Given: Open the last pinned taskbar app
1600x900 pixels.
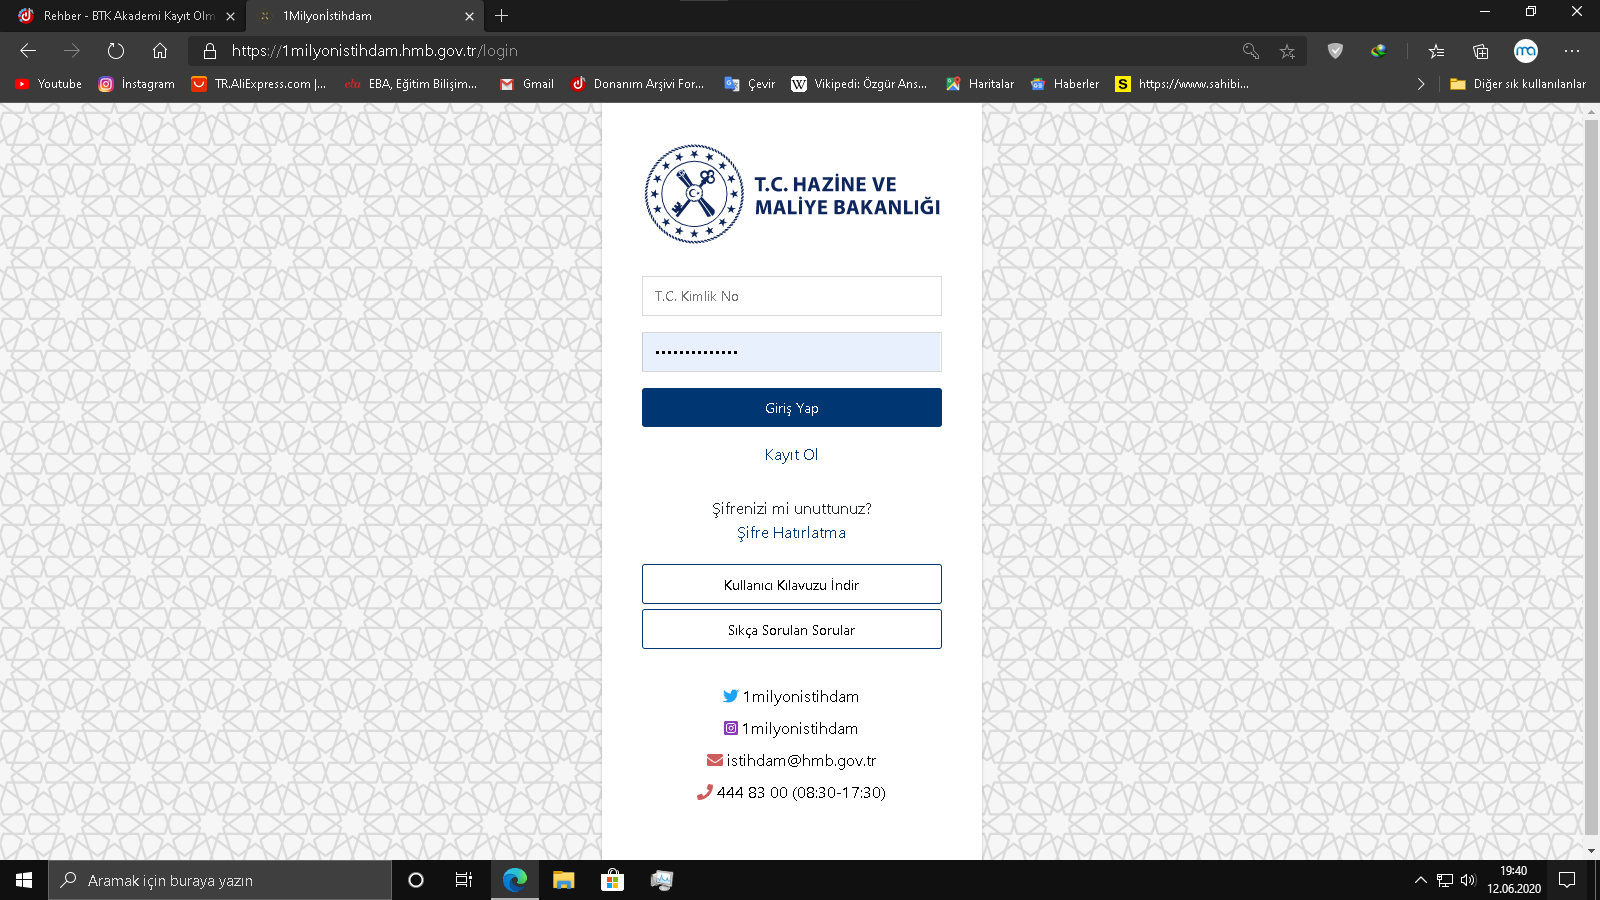Looking at the screenshot, I should pyautogui.click(x=661, y=880).
